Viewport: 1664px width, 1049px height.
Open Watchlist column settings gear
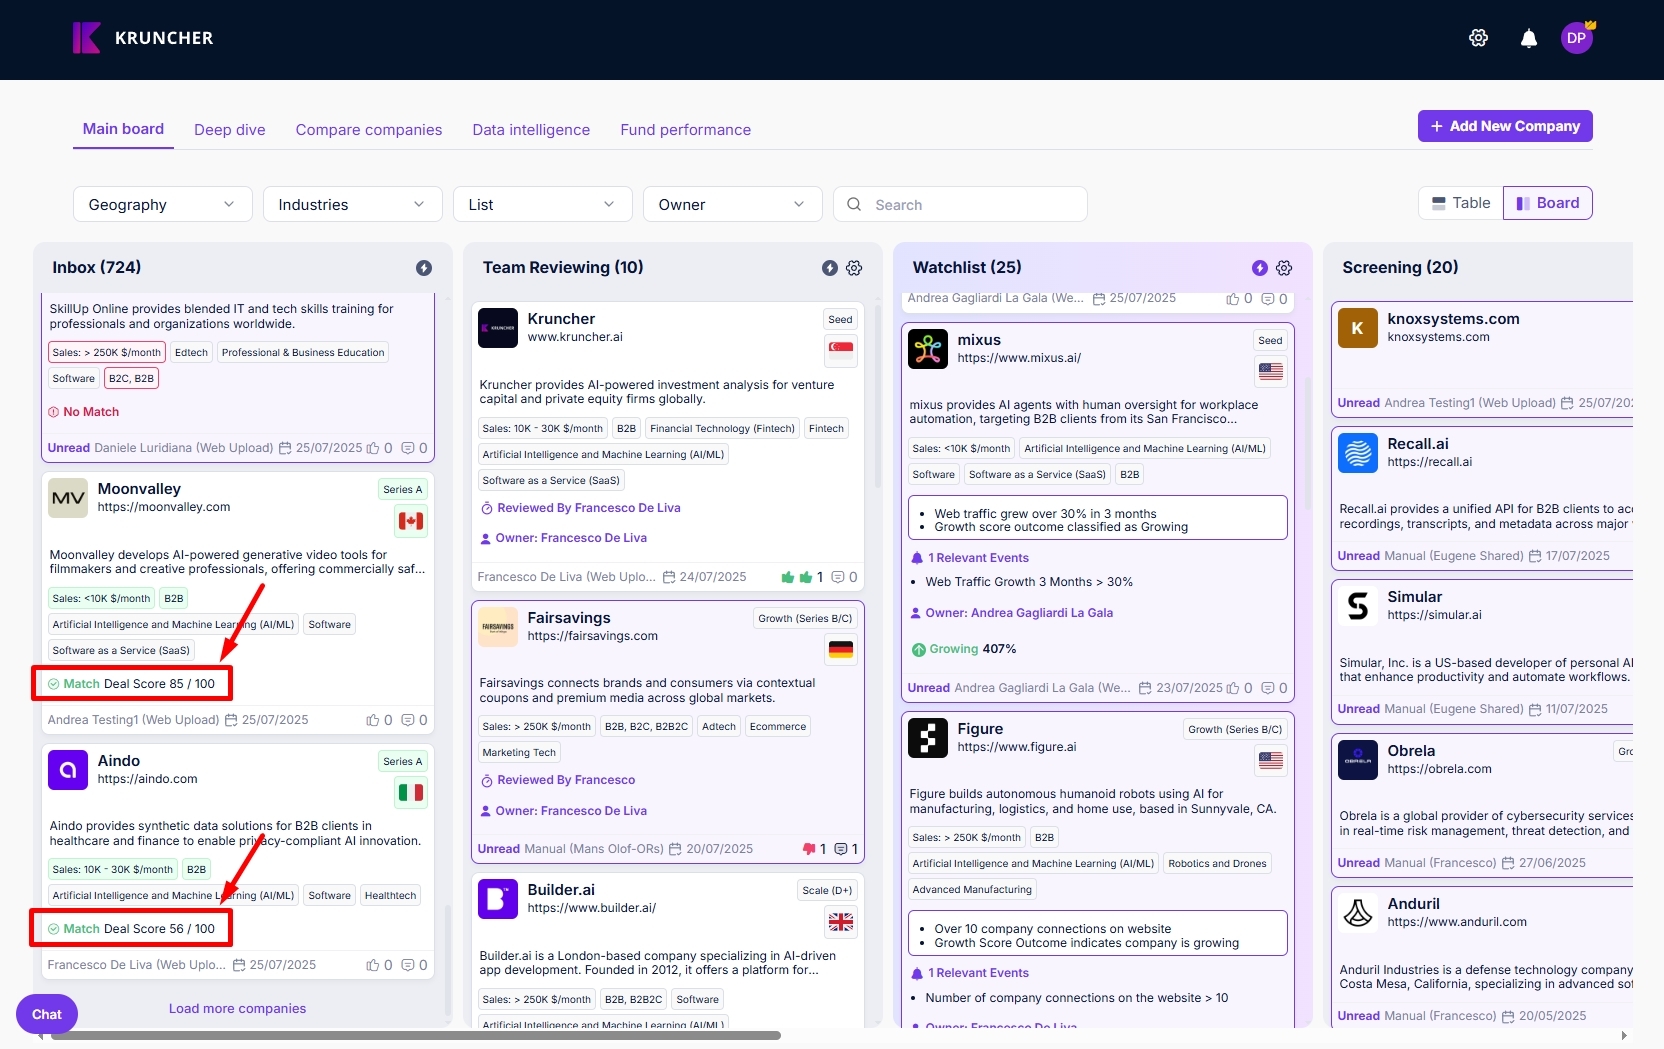pyautogui.click(x=1284, y=268)
